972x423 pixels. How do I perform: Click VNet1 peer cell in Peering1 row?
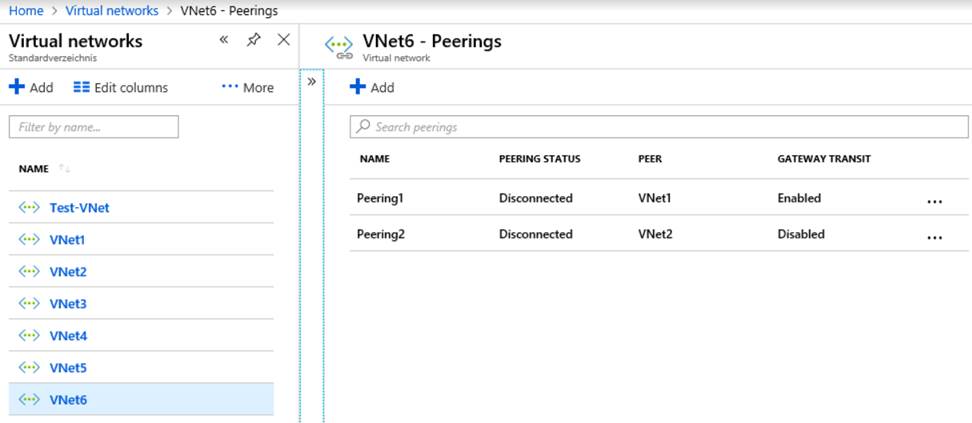coord(655,198)
